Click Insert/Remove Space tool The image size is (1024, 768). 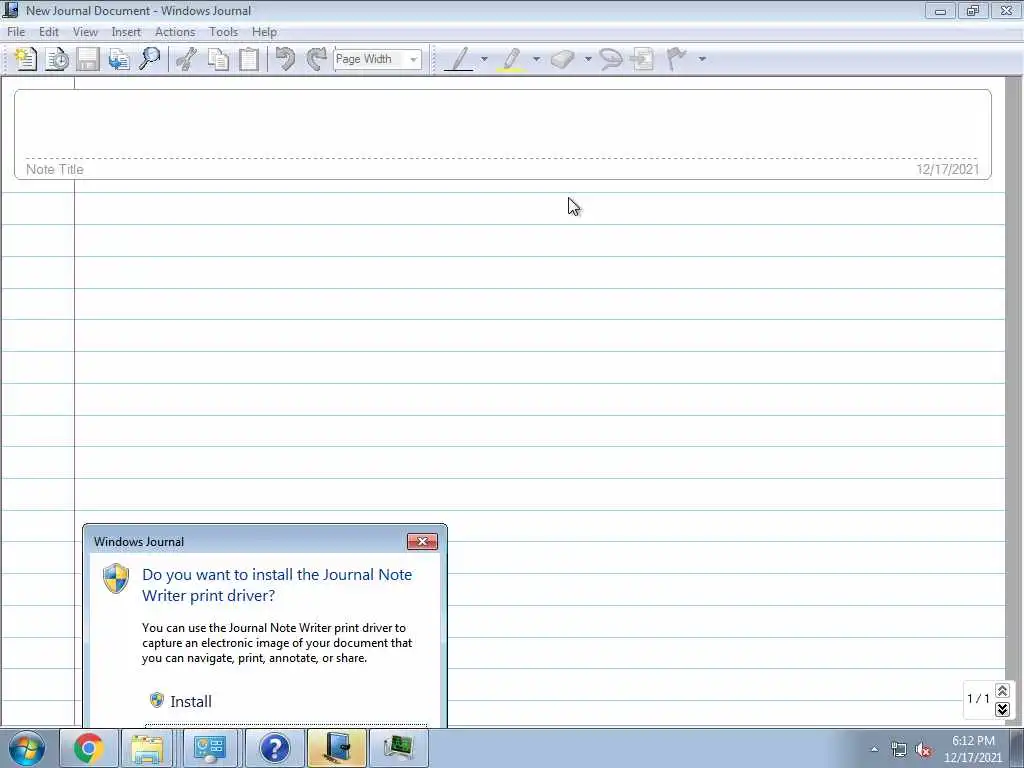643,59
